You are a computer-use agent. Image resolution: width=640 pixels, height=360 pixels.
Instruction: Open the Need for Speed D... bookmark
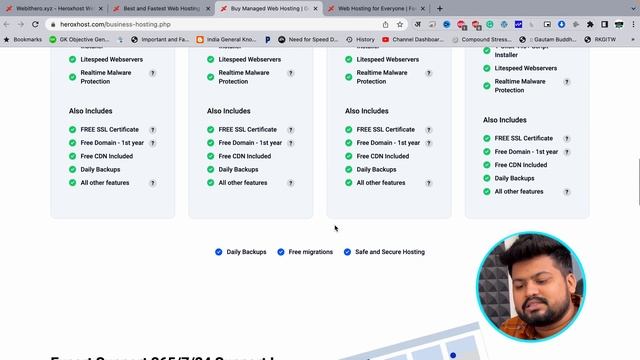pos(308,40)
